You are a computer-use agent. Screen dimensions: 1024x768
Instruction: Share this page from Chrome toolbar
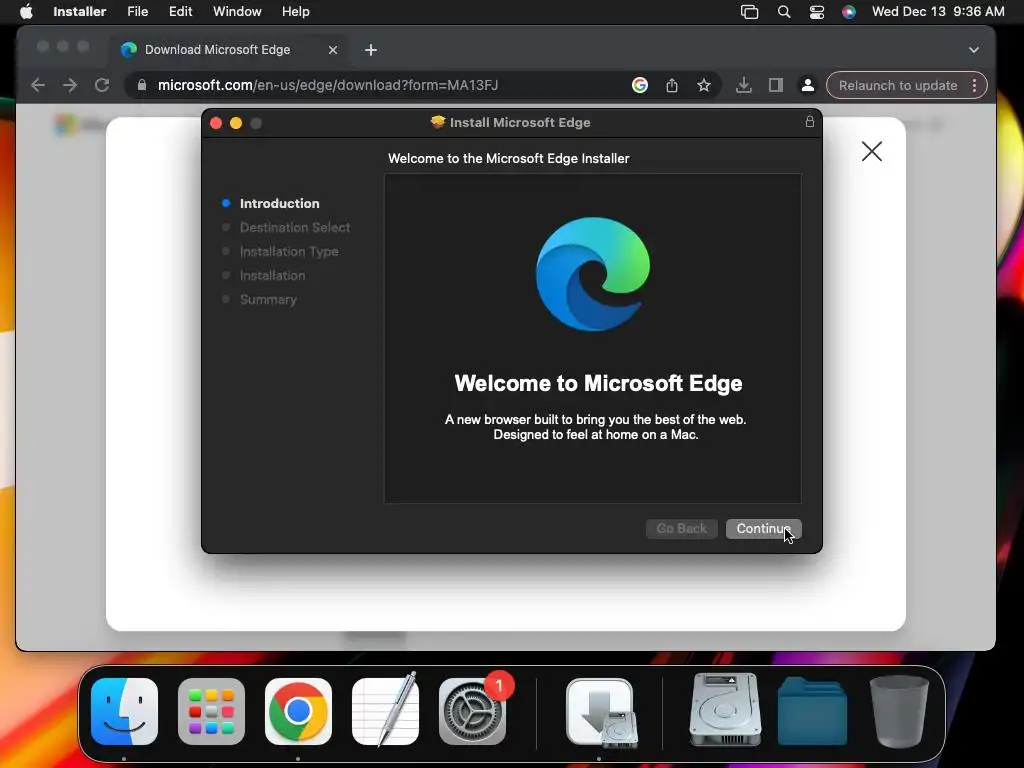click(671, 85)
